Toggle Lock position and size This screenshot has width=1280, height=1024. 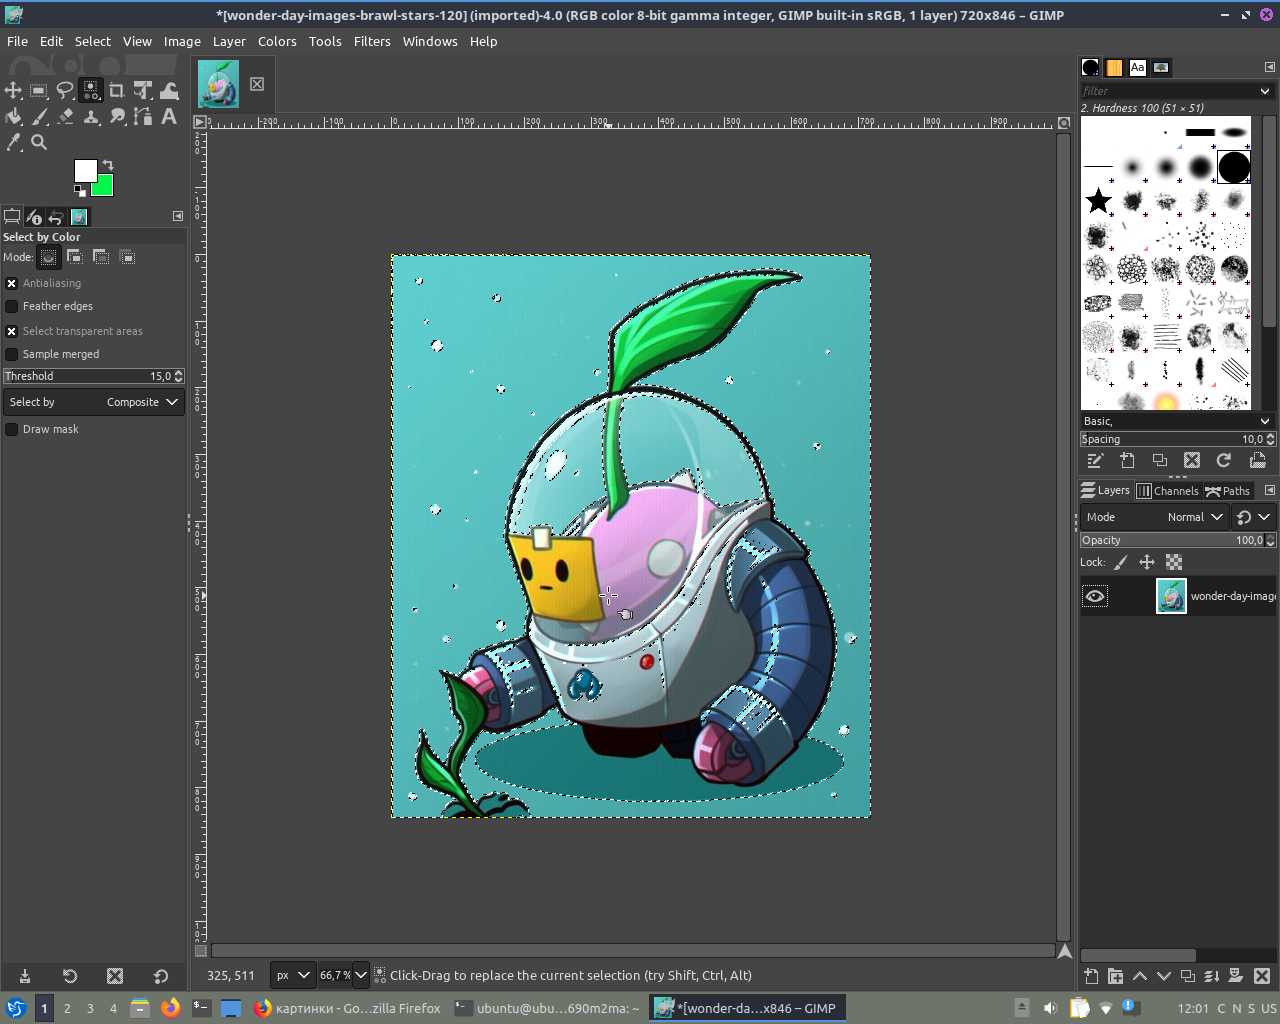(1147, 562)
